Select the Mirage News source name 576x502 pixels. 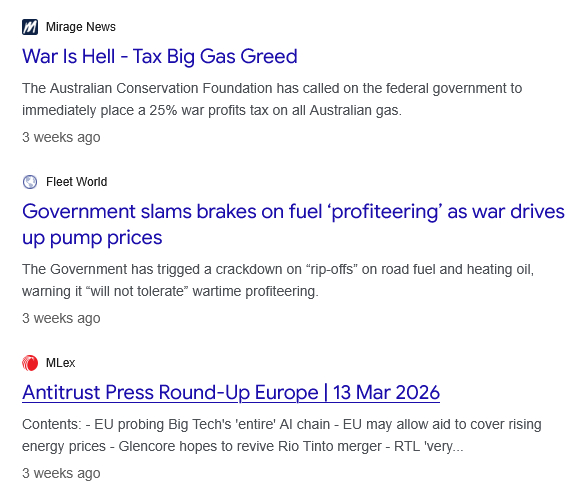(81, 27)
